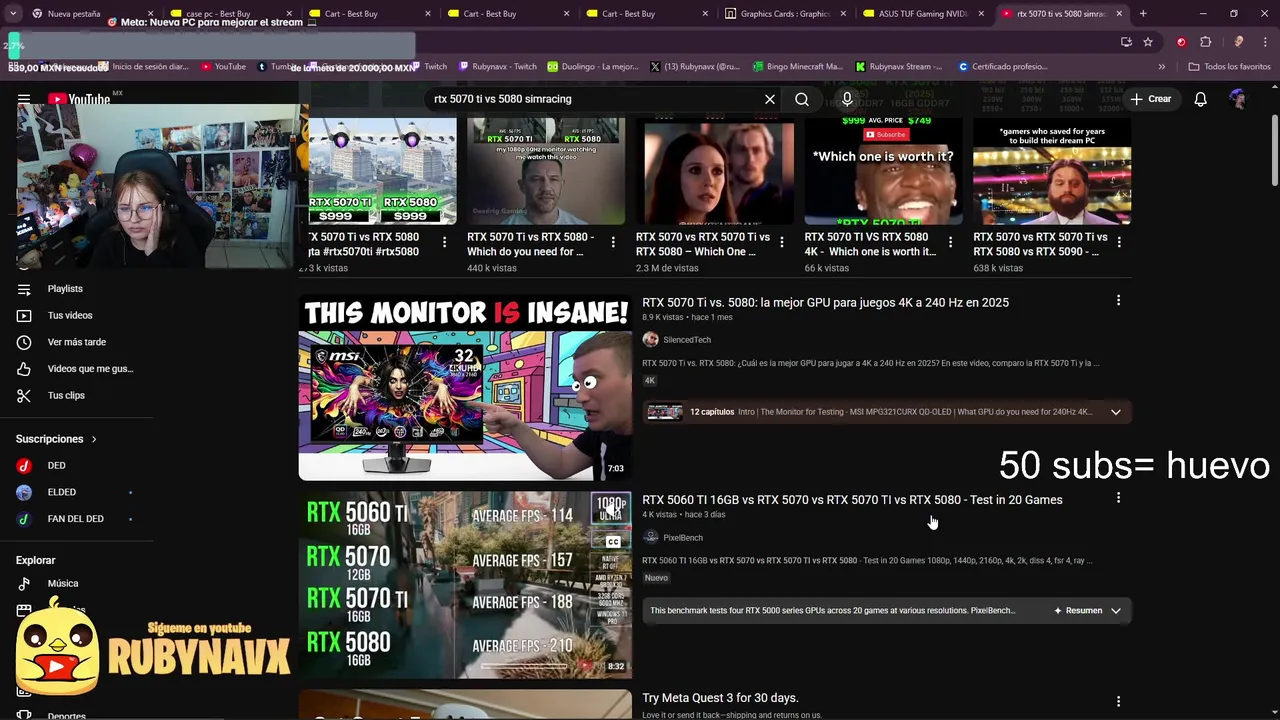Screen dimensions: 1280x720
Task: Open the browser extensions puzzle icon
Action: (1205, 42)
